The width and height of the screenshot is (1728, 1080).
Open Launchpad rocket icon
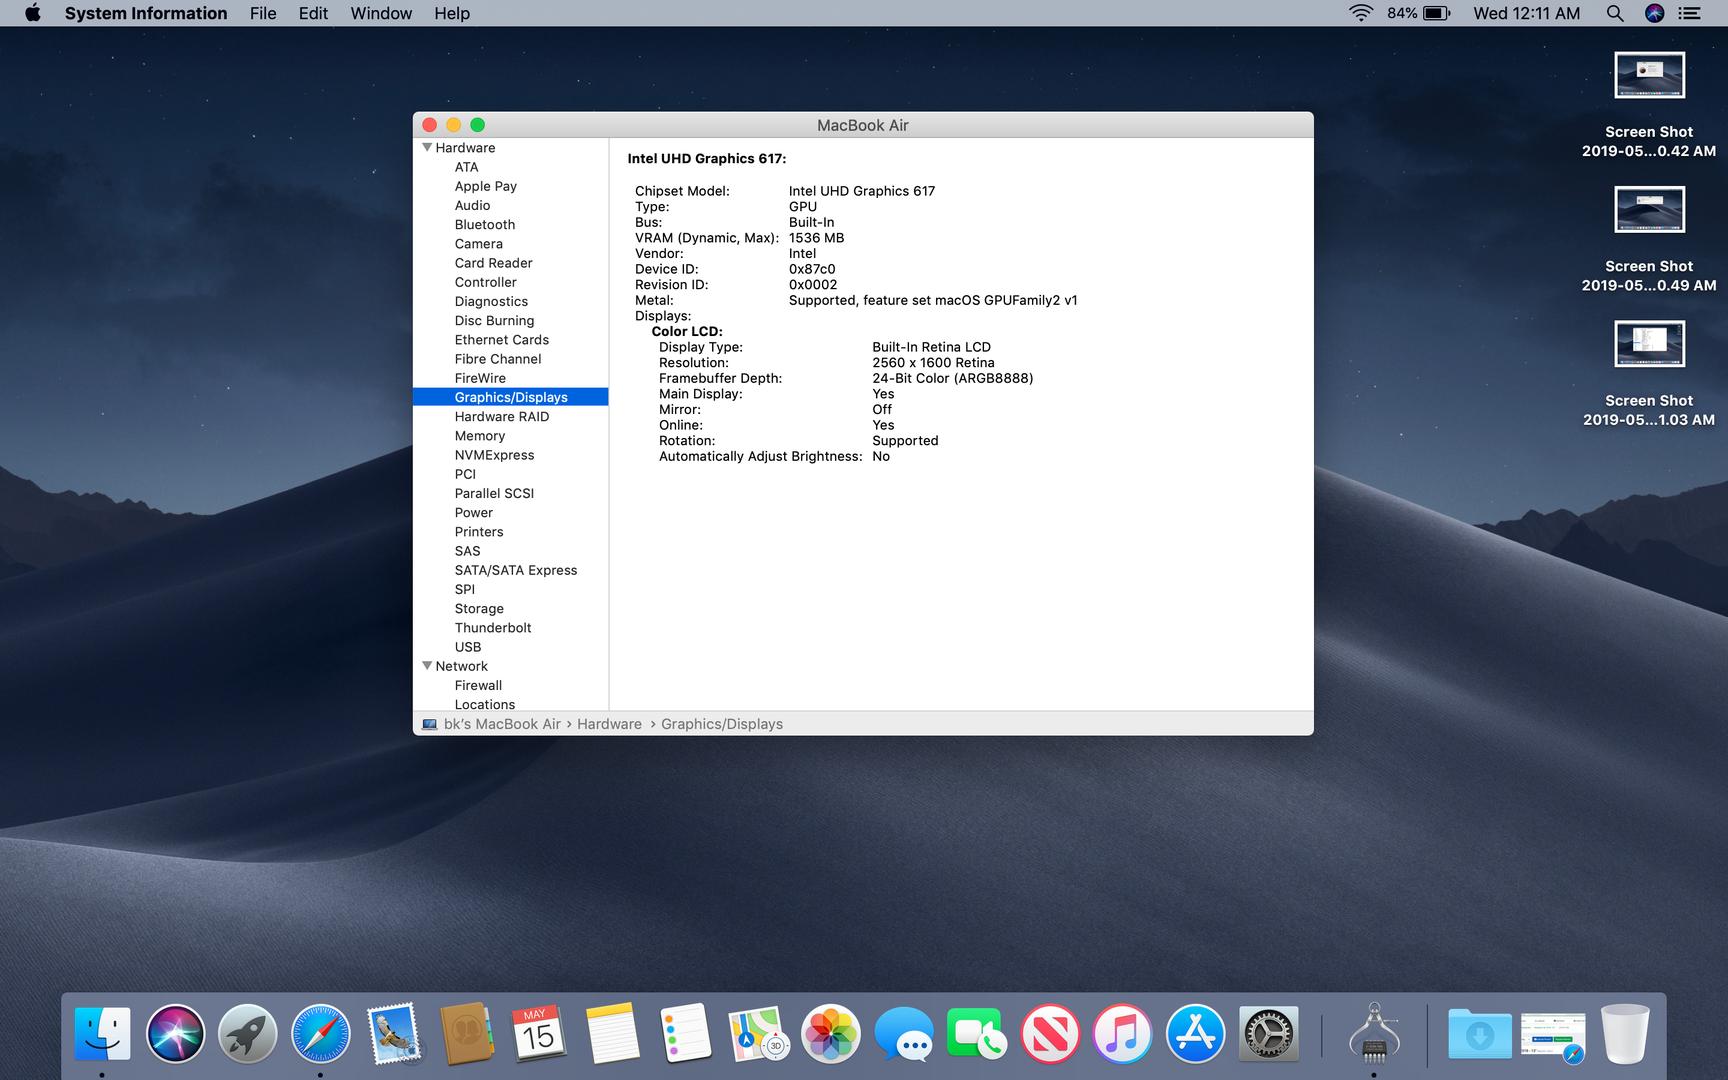point(248,1034)
